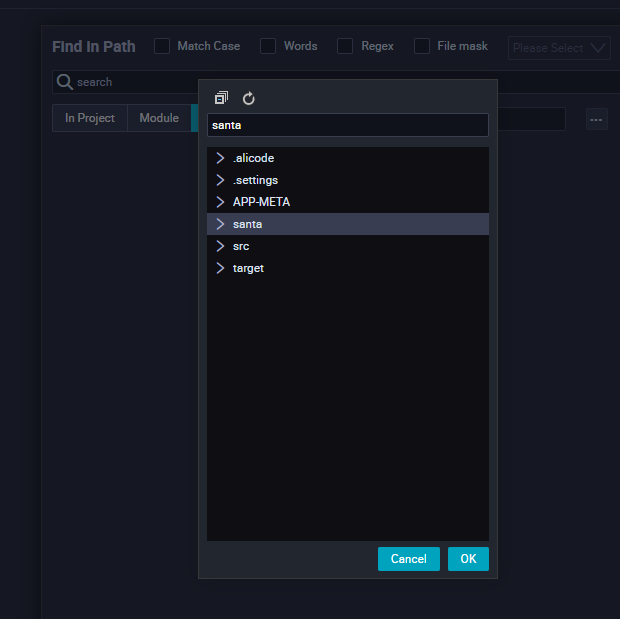Expand the APP-META folder
The width and height of the screenshot is (620, 619).
(220, 202)
